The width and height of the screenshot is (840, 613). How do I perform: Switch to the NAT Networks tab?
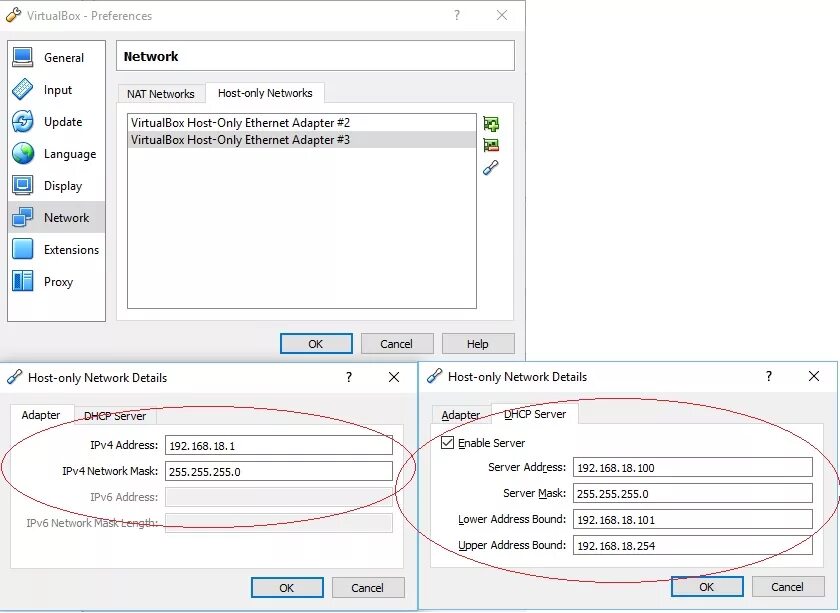tap(161, 94)
